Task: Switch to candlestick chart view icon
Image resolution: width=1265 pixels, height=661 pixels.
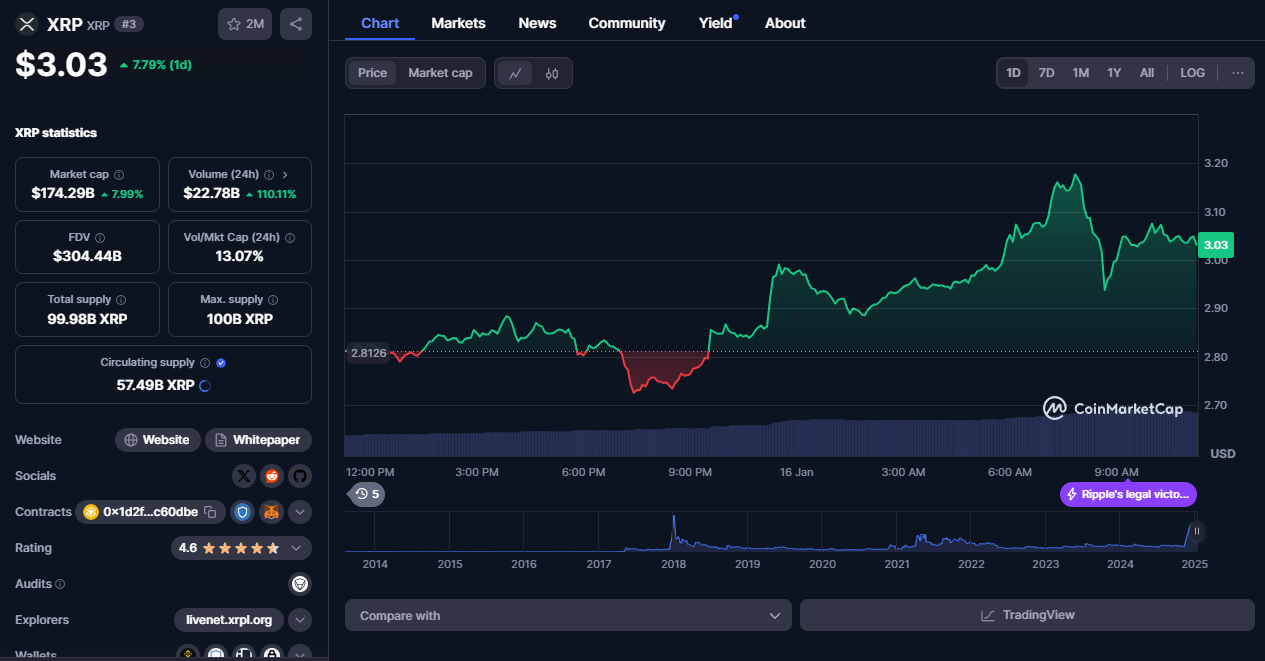Action: pos(552,73)
